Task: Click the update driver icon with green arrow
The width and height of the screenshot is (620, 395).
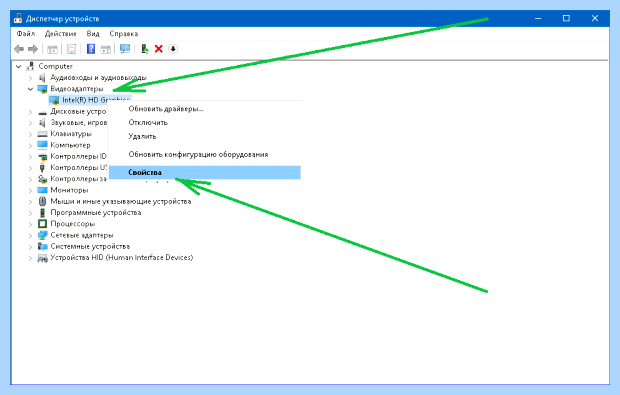Action: 145,49
